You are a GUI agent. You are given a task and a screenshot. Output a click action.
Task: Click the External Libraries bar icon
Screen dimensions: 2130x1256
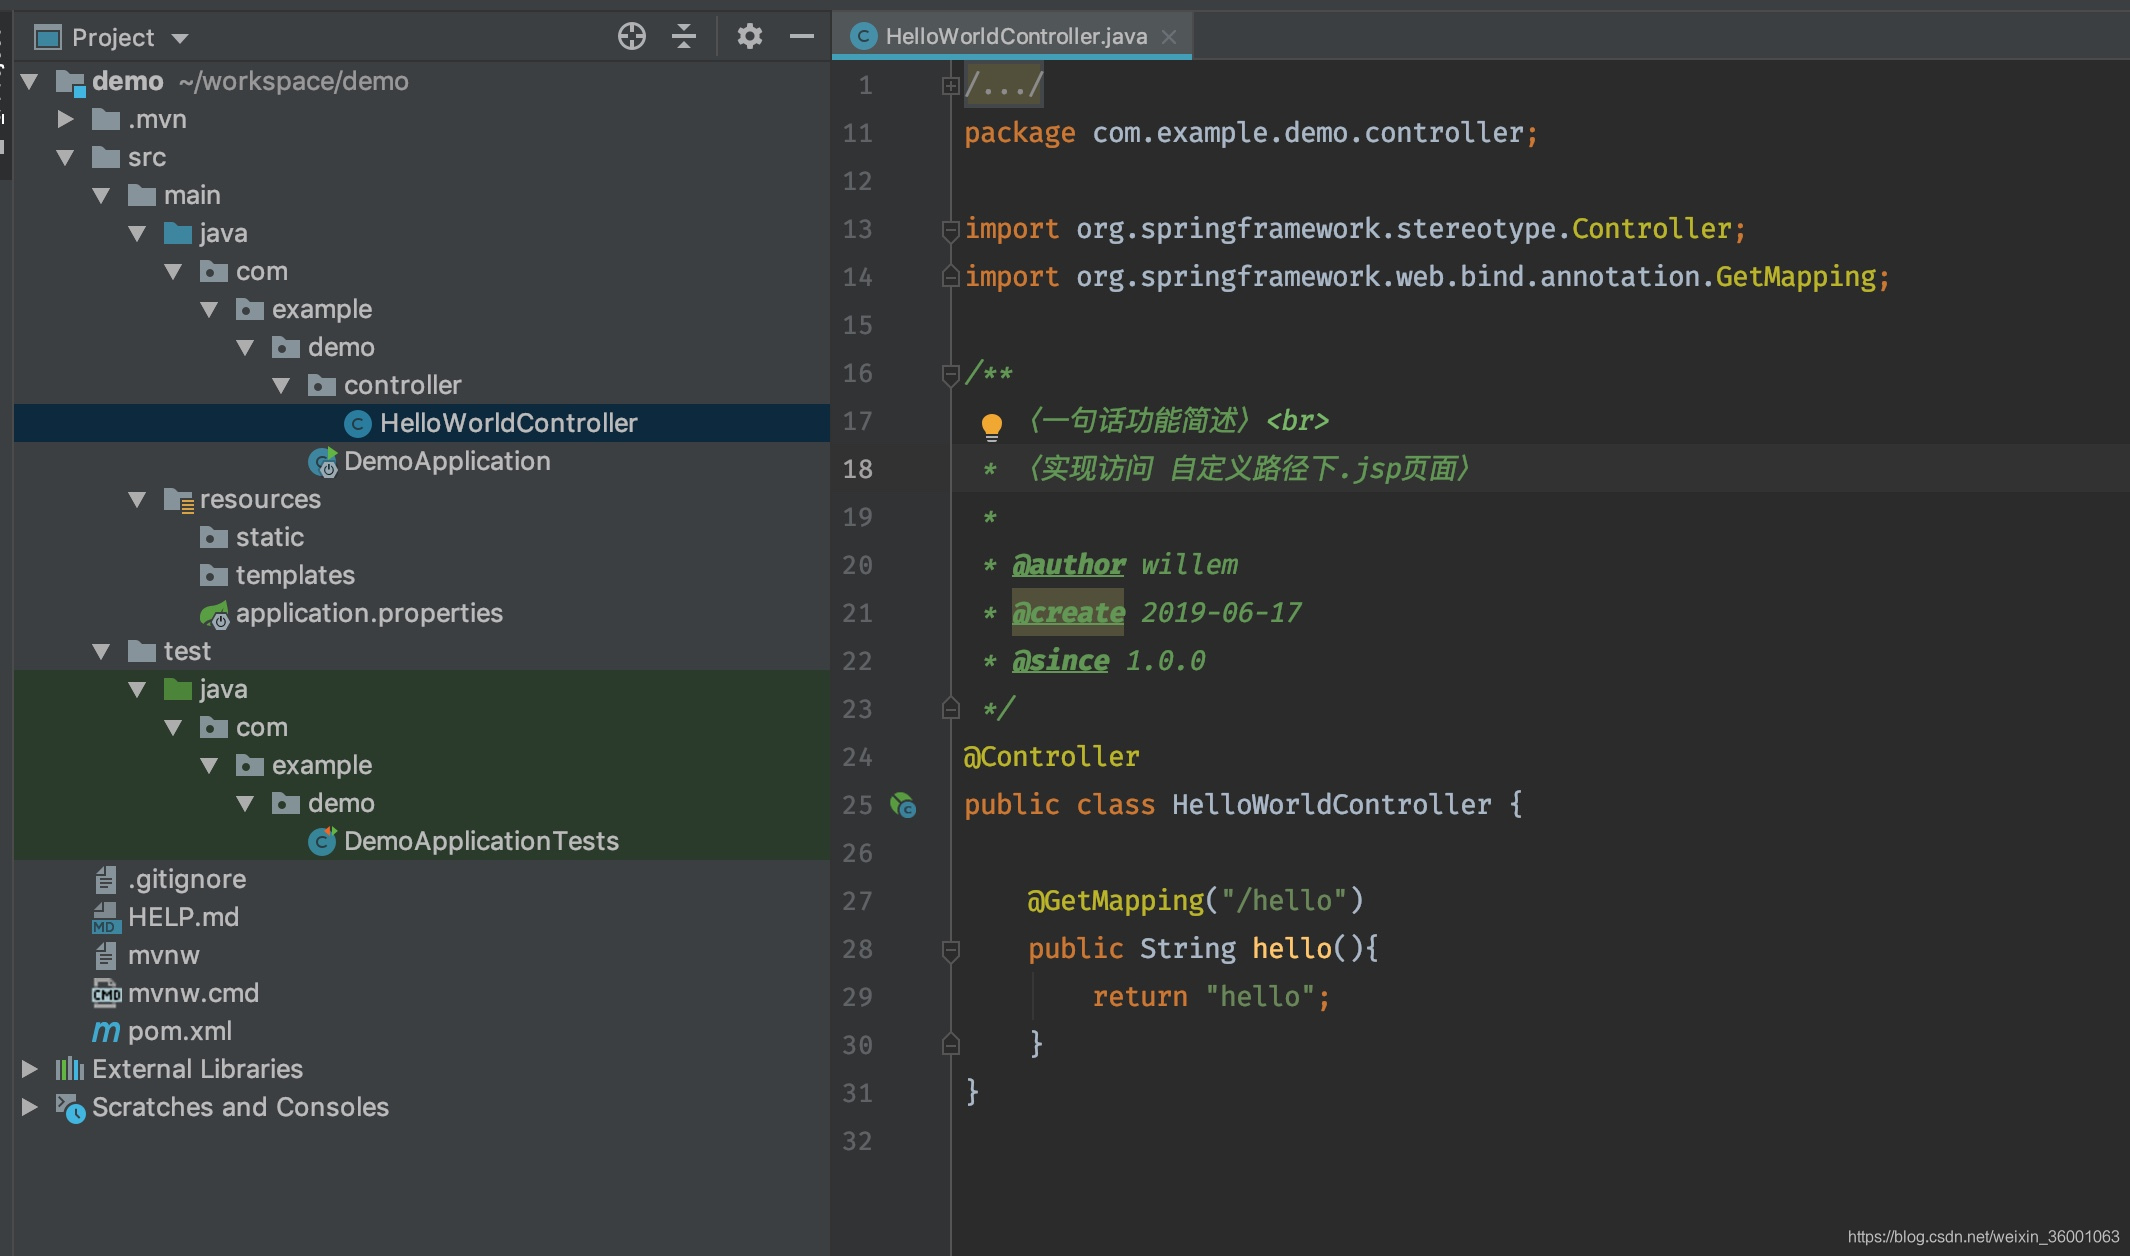point(69,1069)
